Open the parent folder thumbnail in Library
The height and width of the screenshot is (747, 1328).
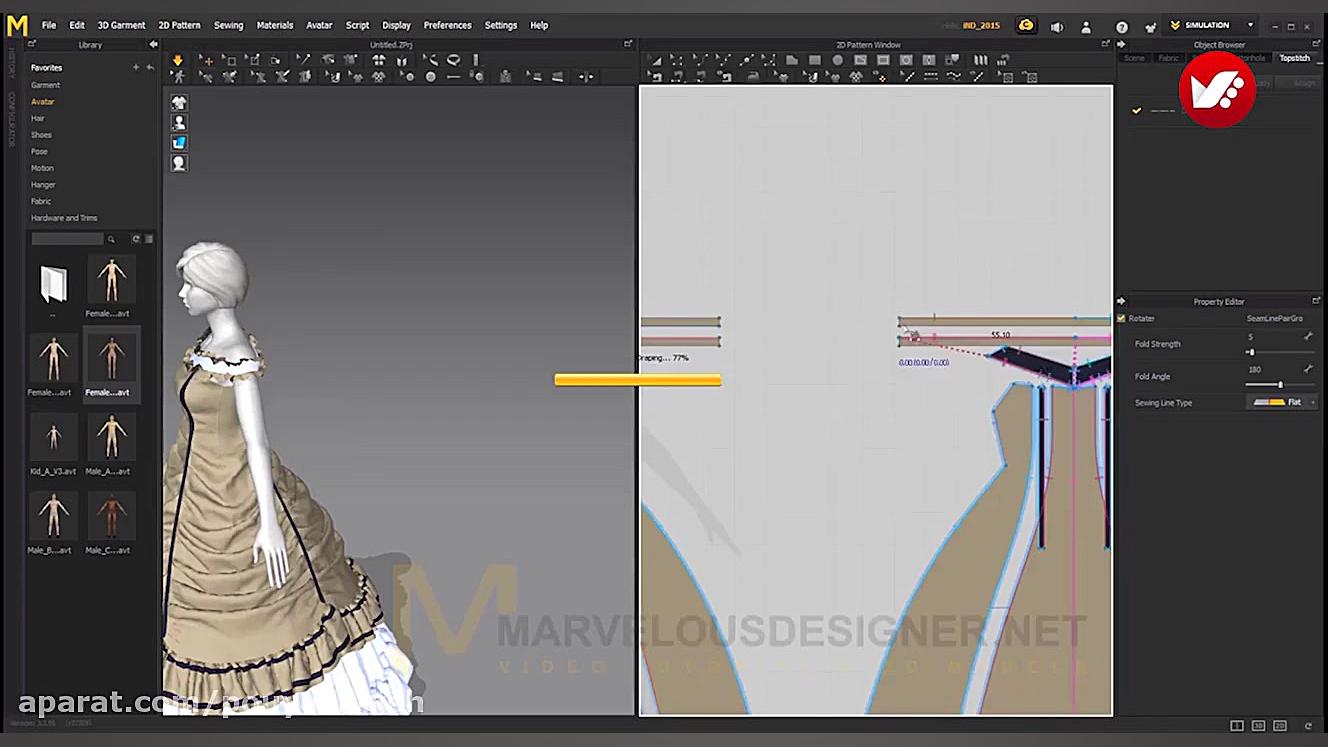(54, 286)
